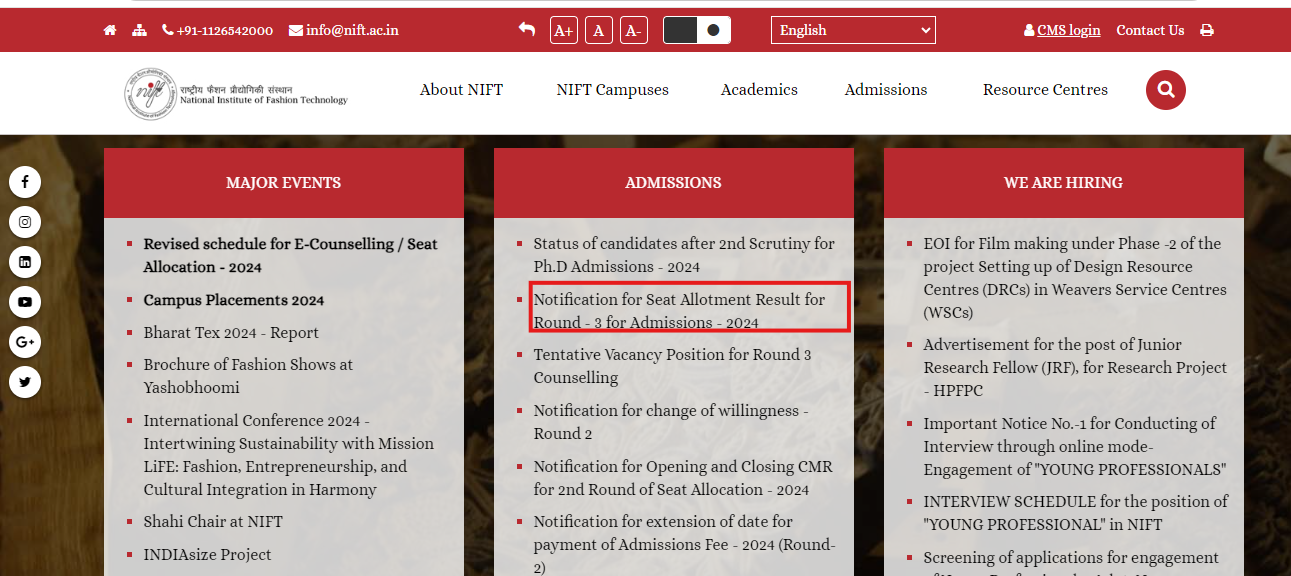
Task: Open the sitemap icon
Action: (x=139, y=30)
